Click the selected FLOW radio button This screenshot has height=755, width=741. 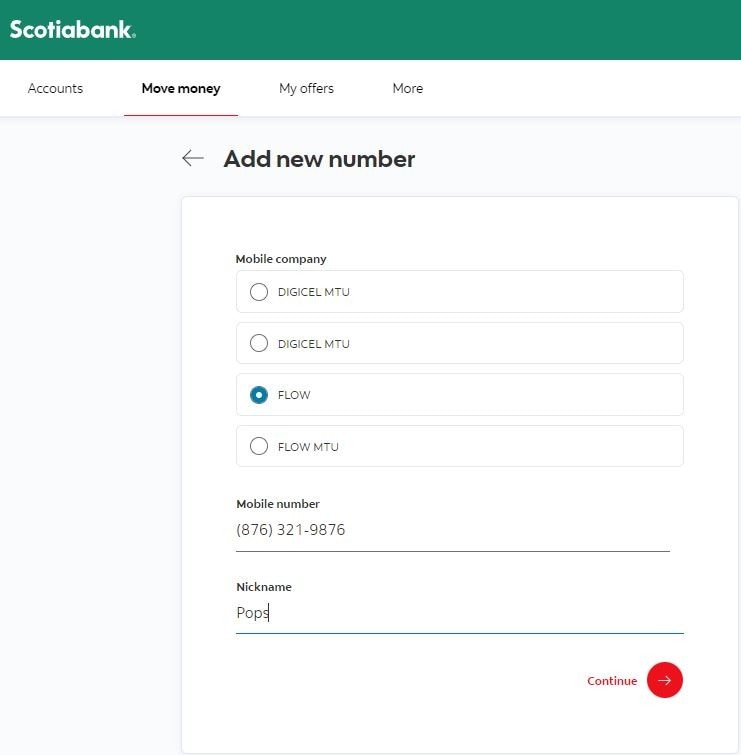click(x=259, y=395)
